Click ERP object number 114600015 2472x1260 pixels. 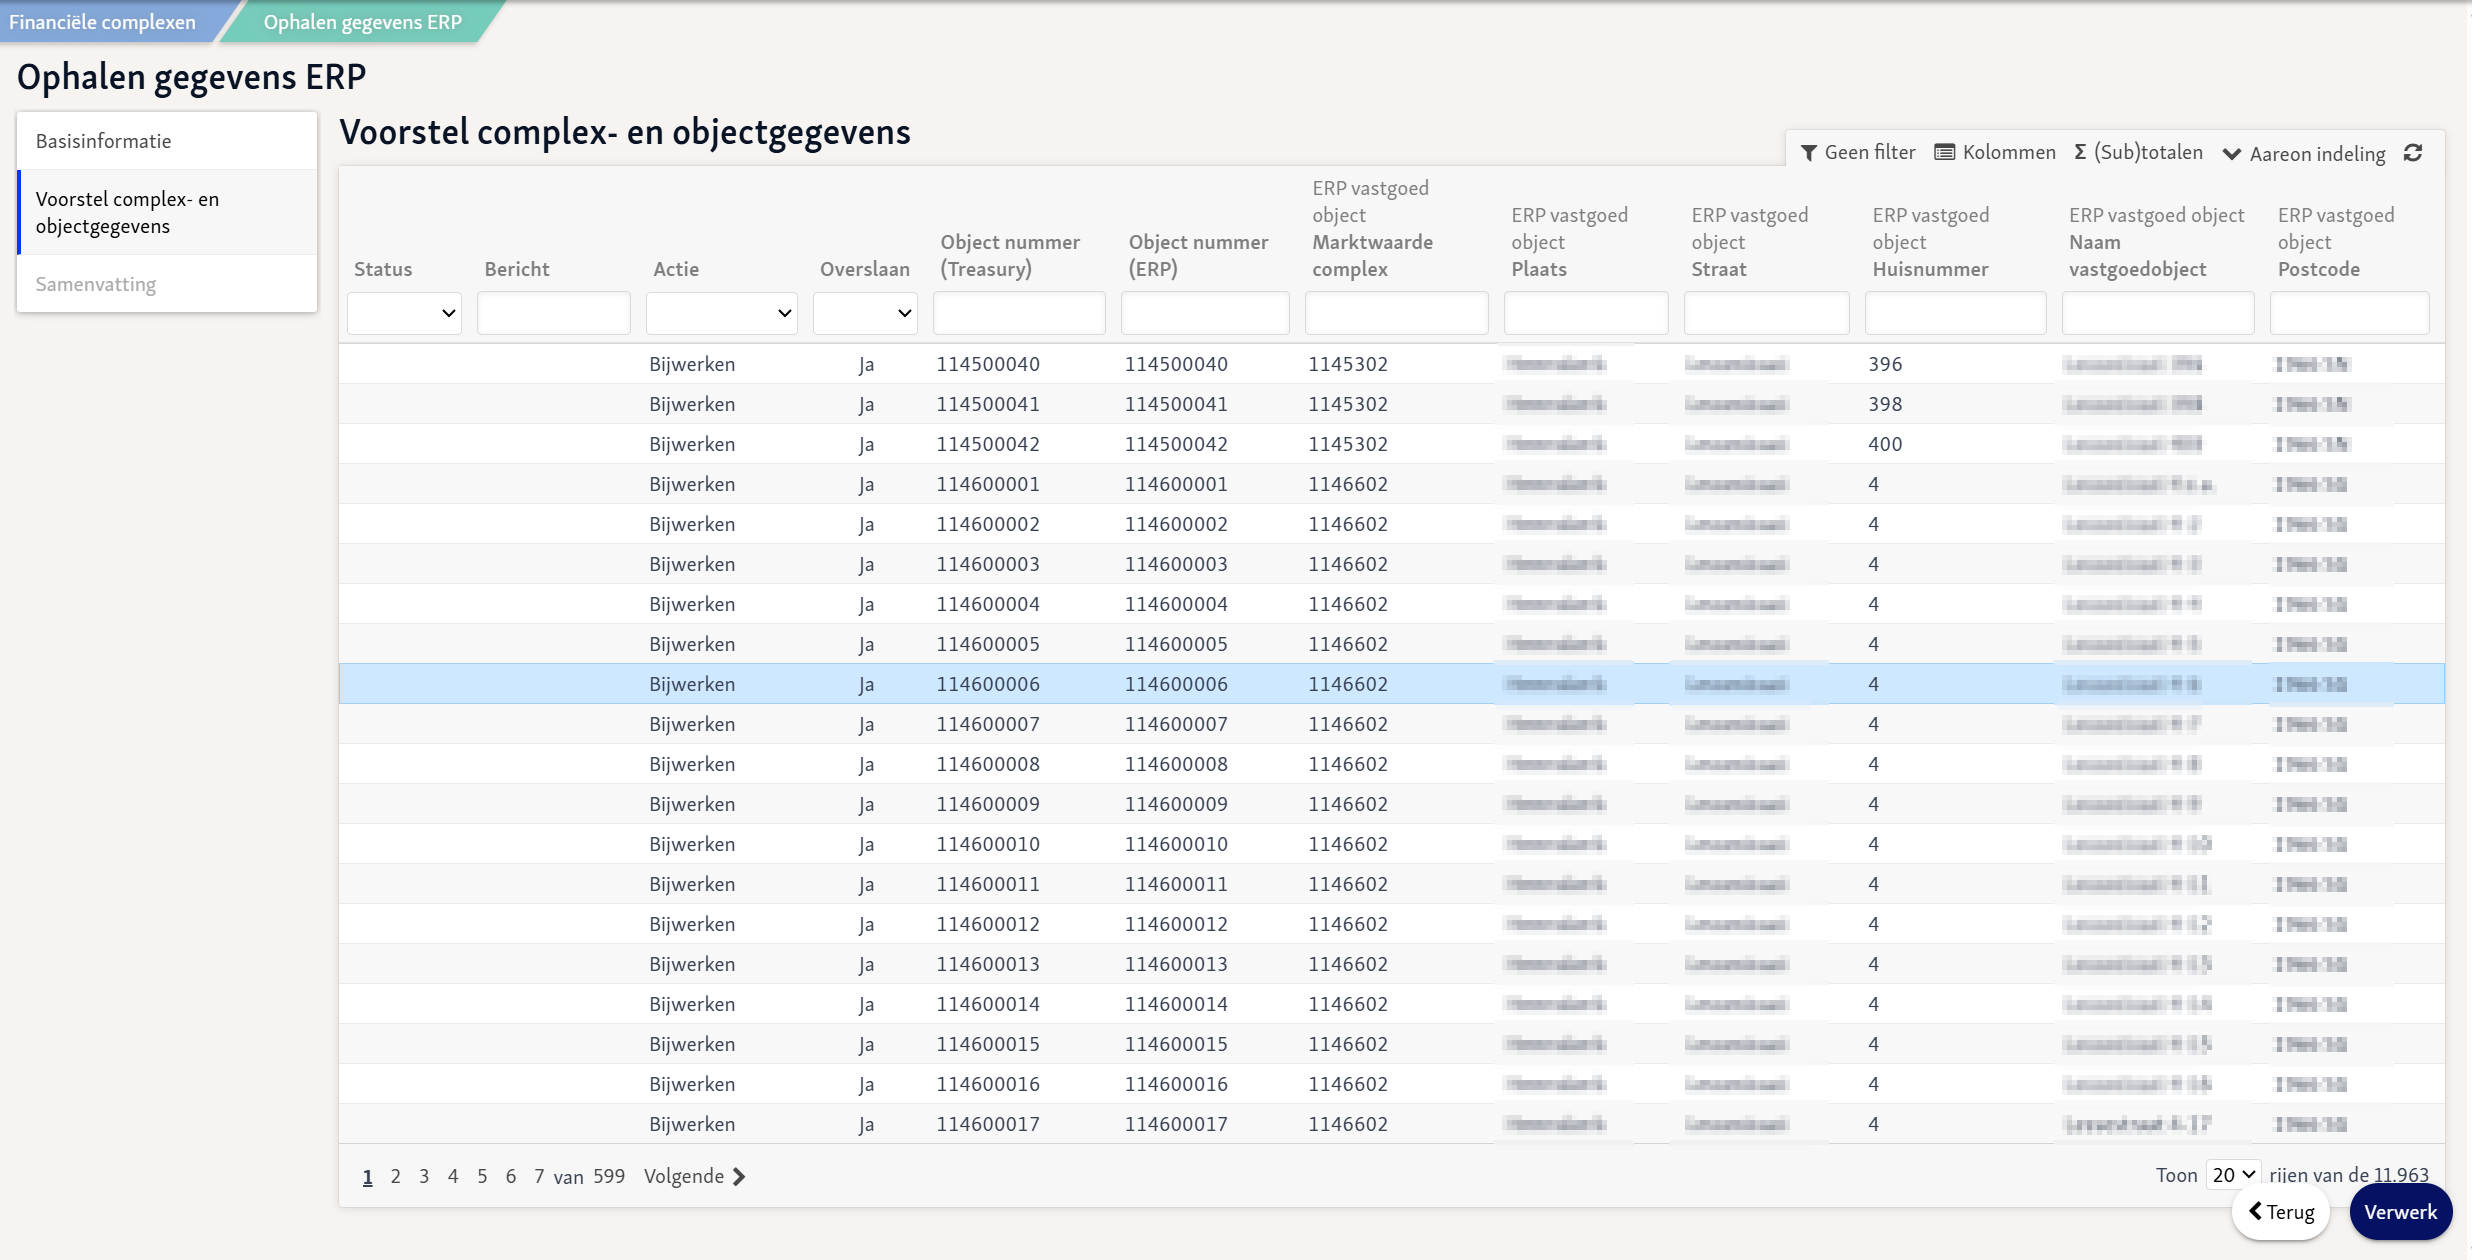click(1176, 1044)
